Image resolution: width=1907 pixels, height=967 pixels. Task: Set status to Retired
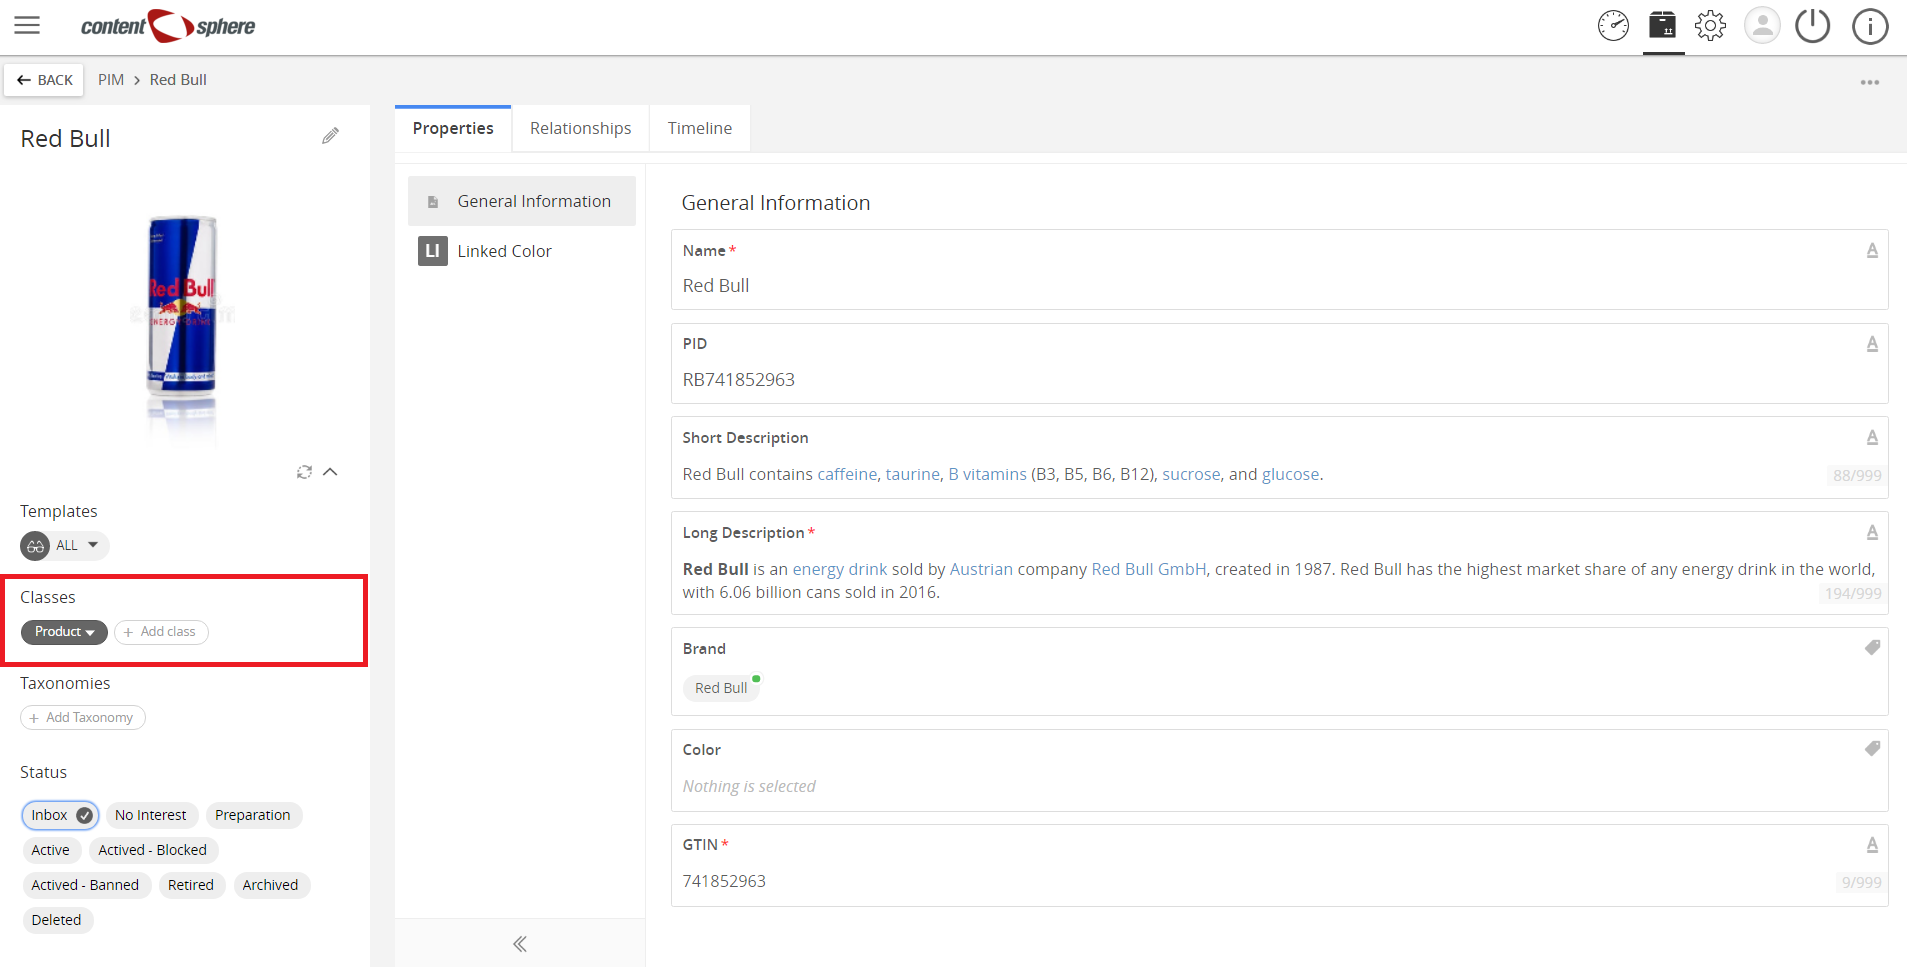click(191, 885)
